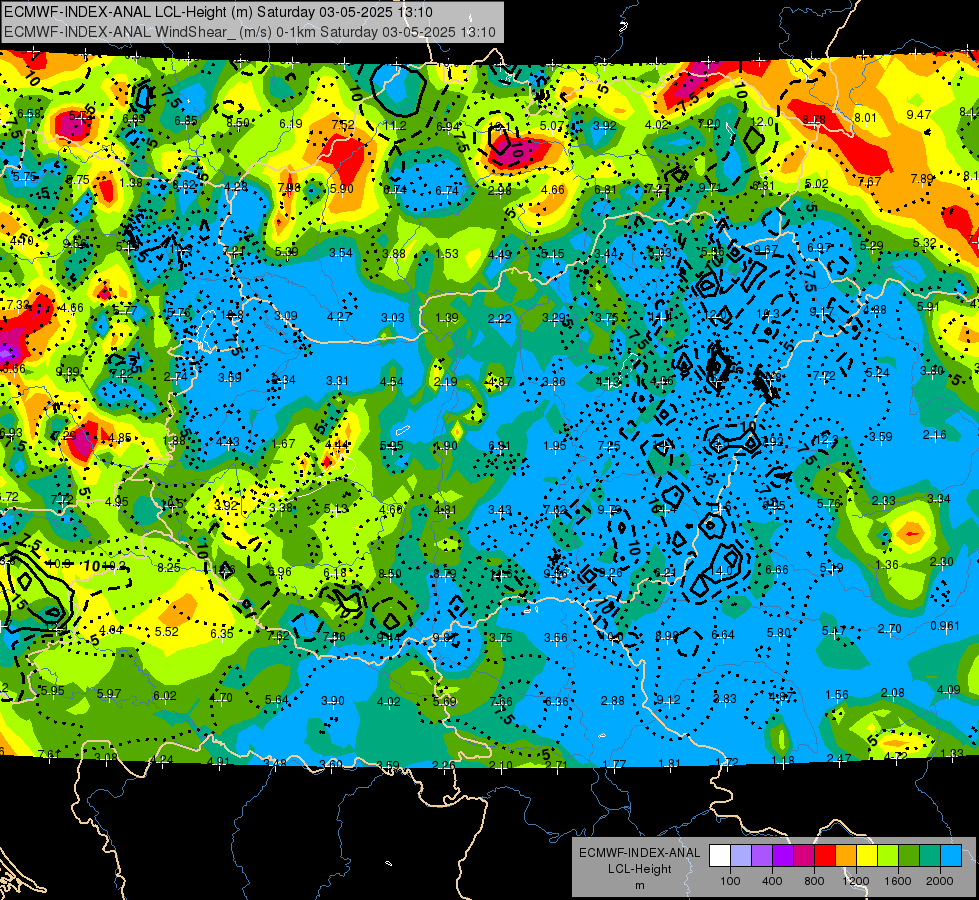
Task: Click the wind shear value 3.03
Action: (x=393, y=318)
